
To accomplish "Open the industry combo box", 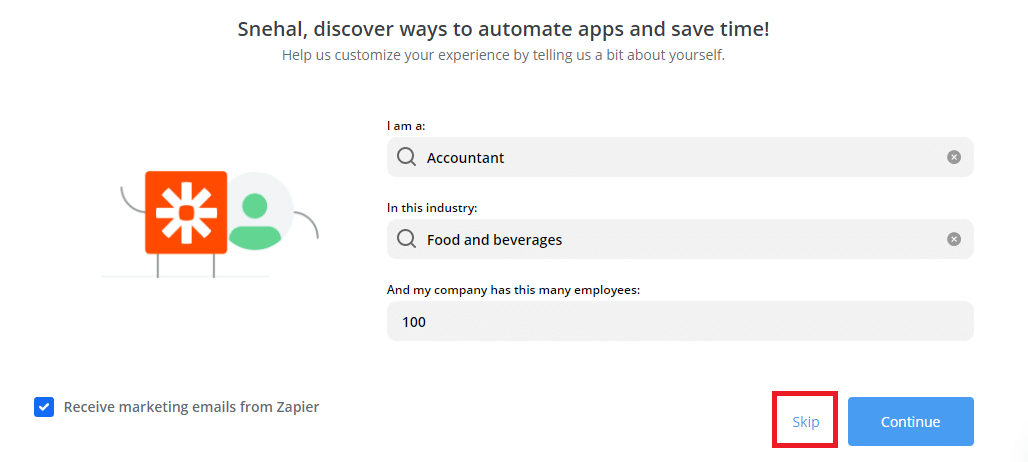I will 680,239.
